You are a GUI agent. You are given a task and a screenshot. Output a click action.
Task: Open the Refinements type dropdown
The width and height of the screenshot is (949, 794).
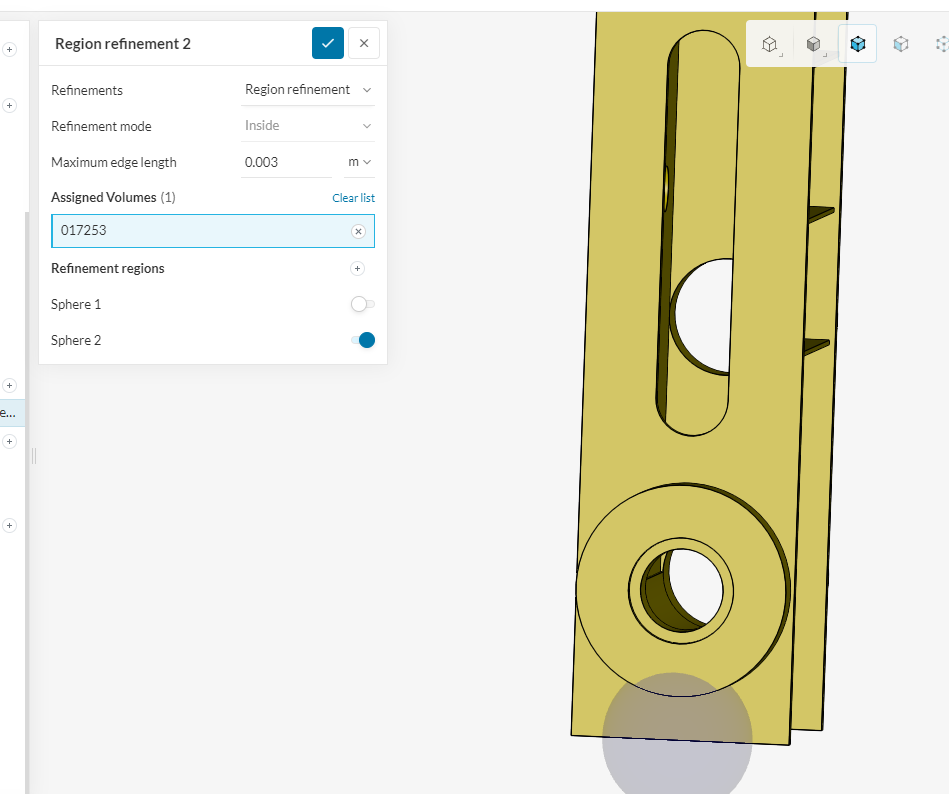click(x=307, y=90)
